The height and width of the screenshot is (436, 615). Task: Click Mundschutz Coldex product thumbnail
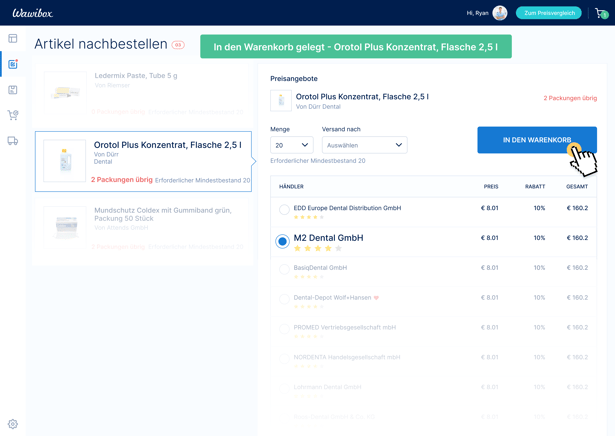click(65, 227)
